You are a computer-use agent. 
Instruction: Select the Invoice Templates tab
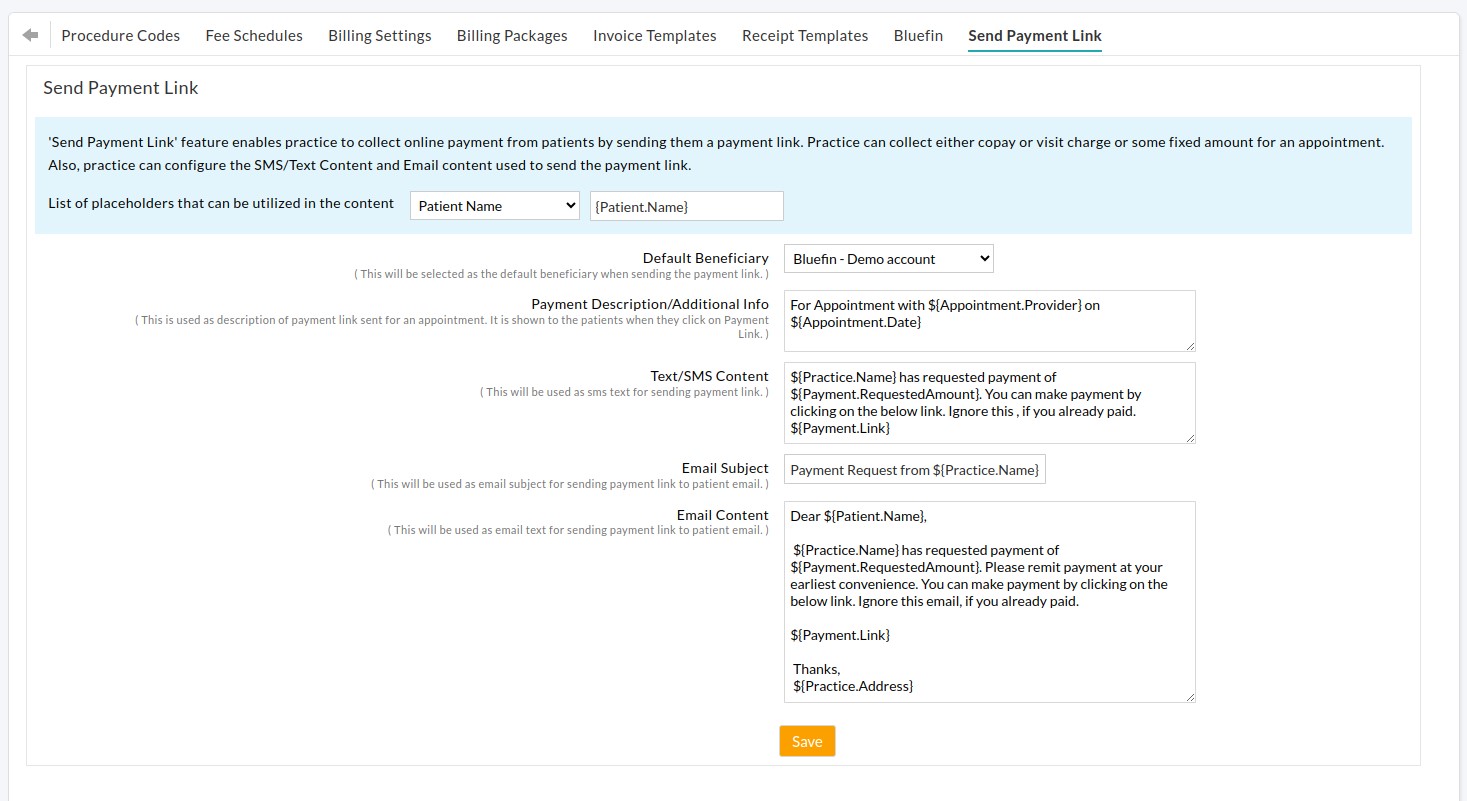point(654,36)
